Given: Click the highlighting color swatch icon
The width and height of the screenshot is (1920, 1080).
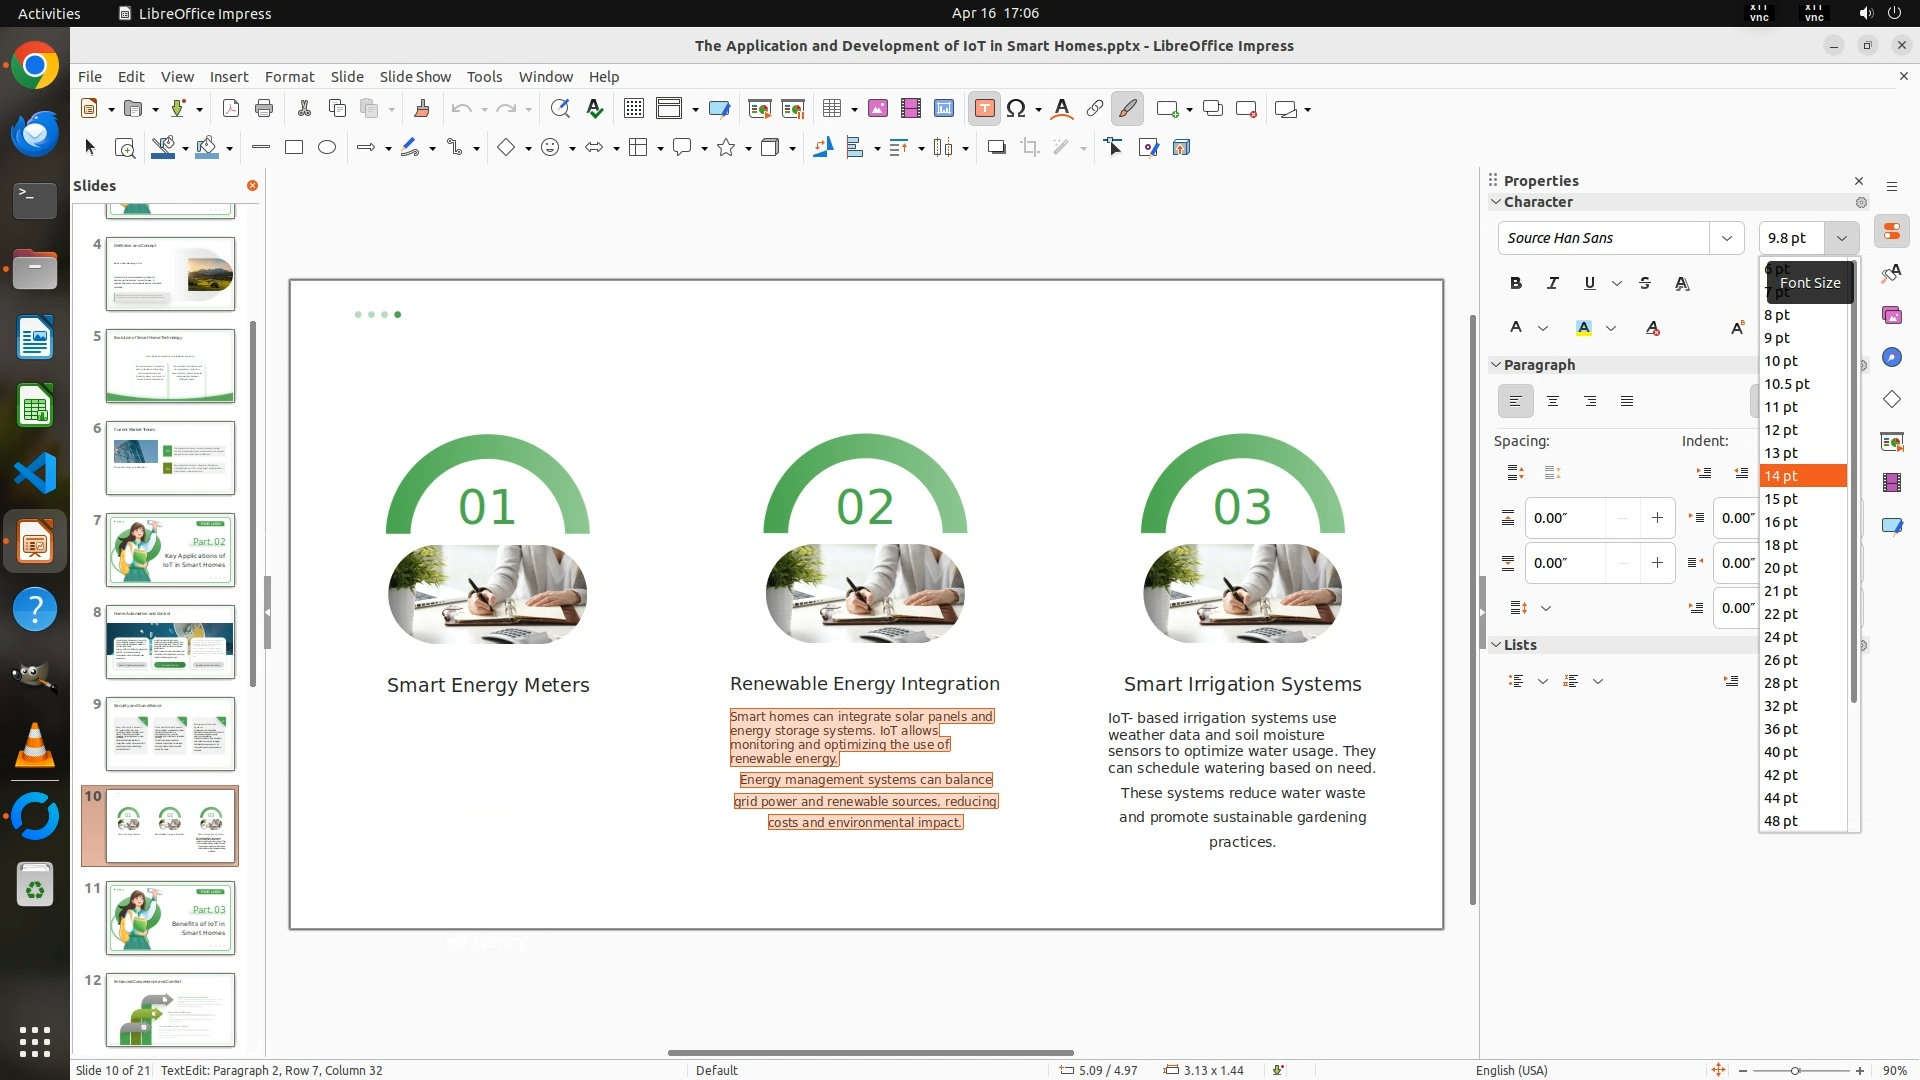Looking at the screenshot, I should pos(1584,328).
